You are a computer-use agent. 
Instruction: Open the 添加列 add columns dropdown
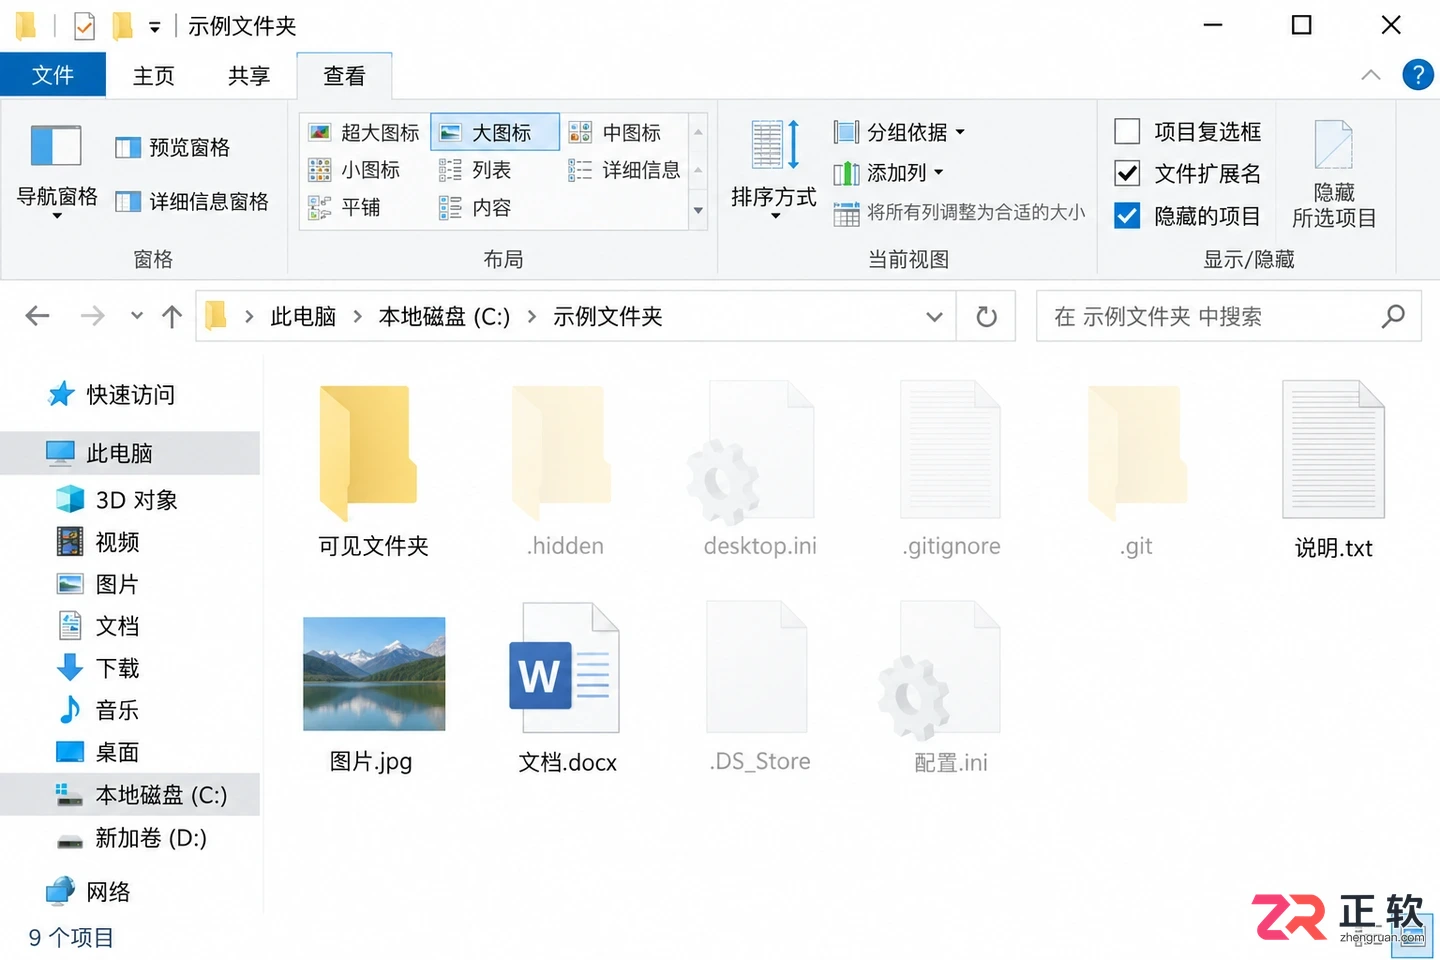click(x=888, y=173)
